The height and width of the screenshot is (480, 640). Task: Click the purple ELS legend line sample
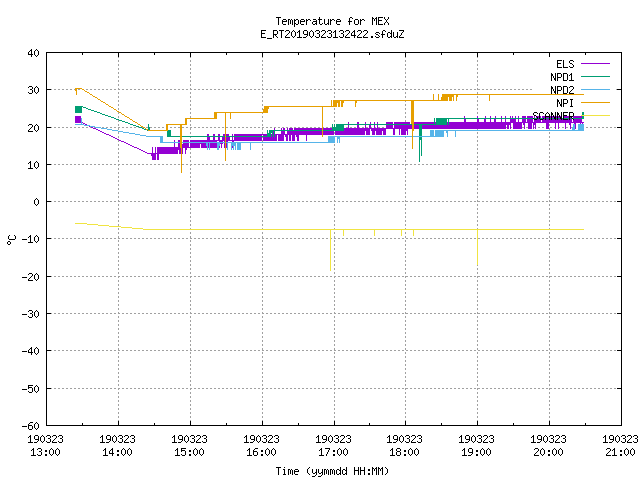595,64
